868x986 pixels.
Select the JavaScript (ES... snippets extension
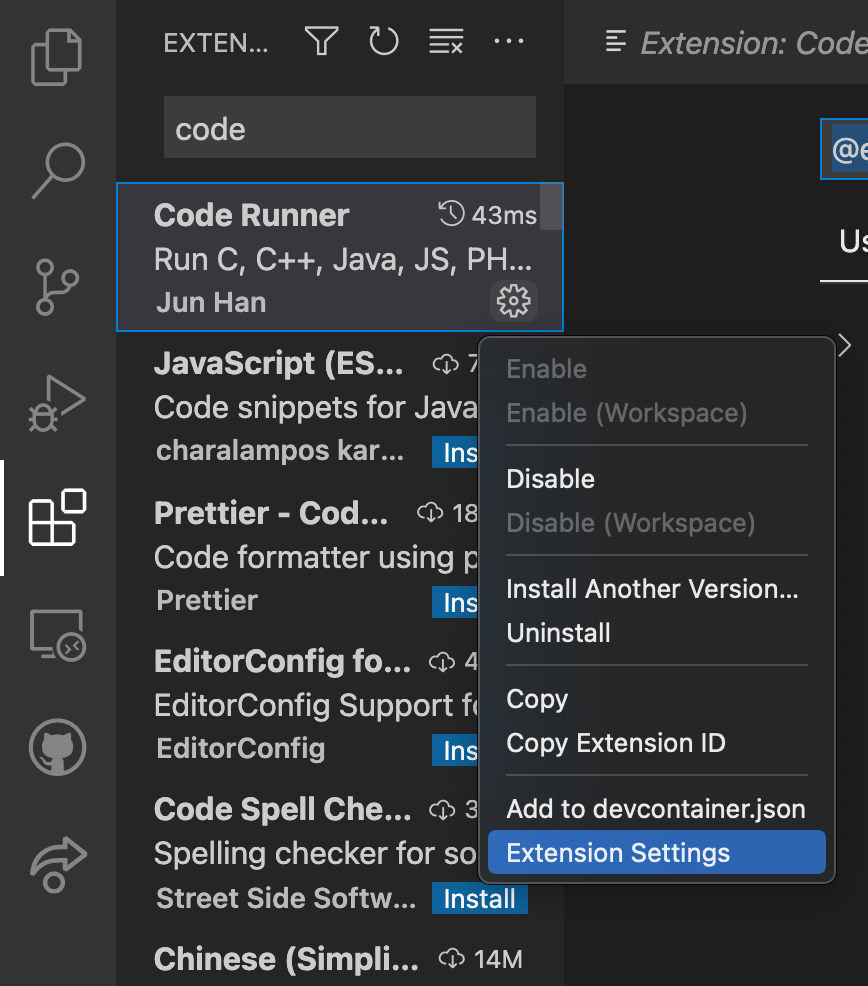click(x=298, y=406)
